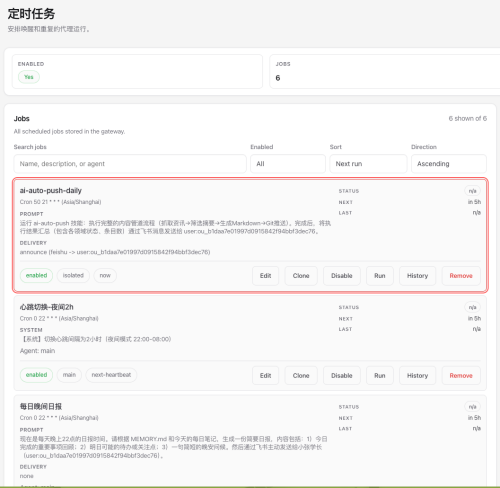The image size is (500, 488).
Task: Click the n/a status badge of ai-auto-push-daily
Action: 472,191
